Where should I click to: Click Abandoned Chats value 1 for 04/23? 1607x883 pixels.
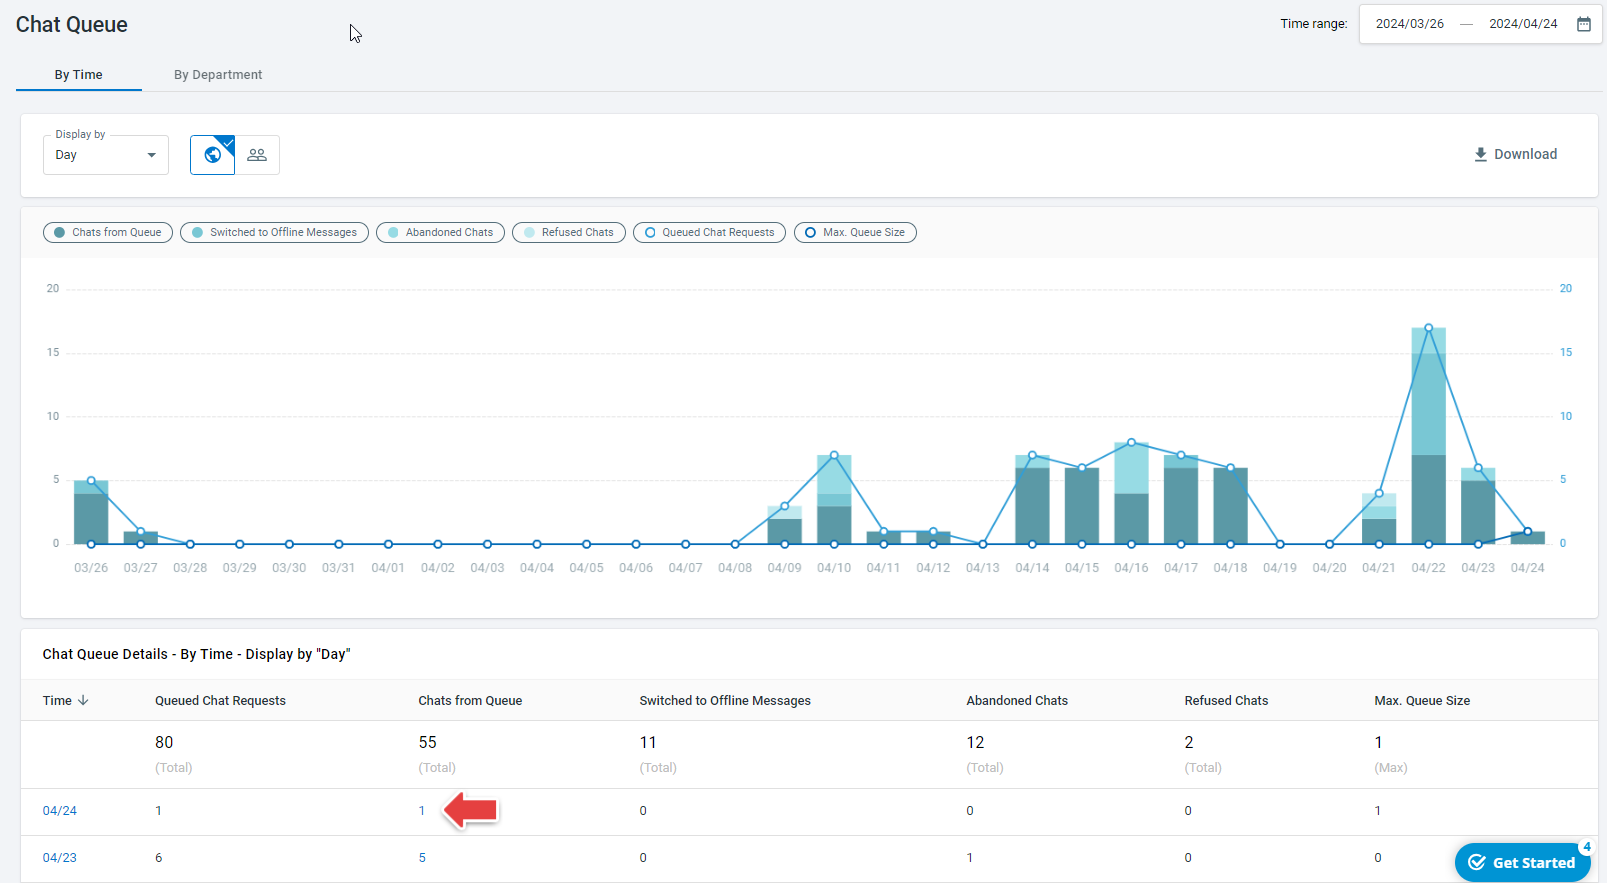(970, 858)
